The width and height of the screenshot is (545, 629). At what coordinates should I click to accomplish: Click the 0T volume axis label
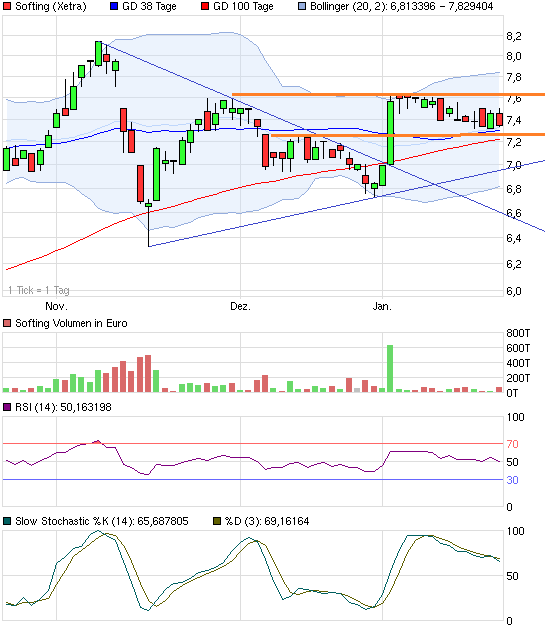pos(513,393)
